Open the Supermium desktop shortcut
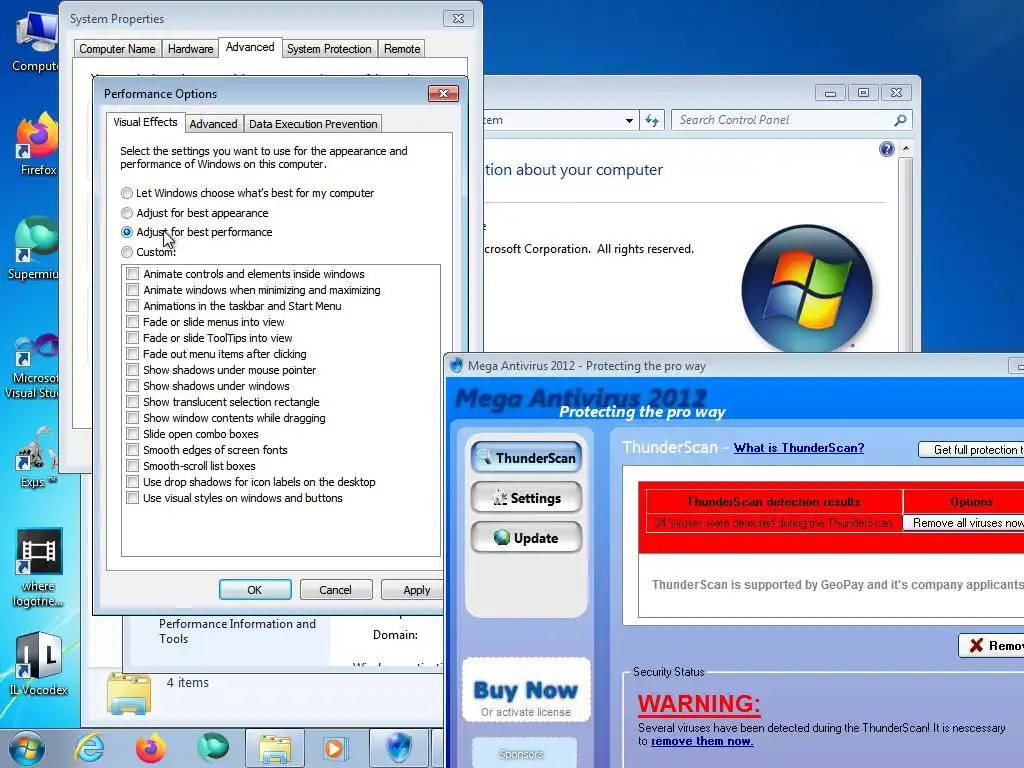Viewport: 1024px width, 768px height. [x=34, y=248]
